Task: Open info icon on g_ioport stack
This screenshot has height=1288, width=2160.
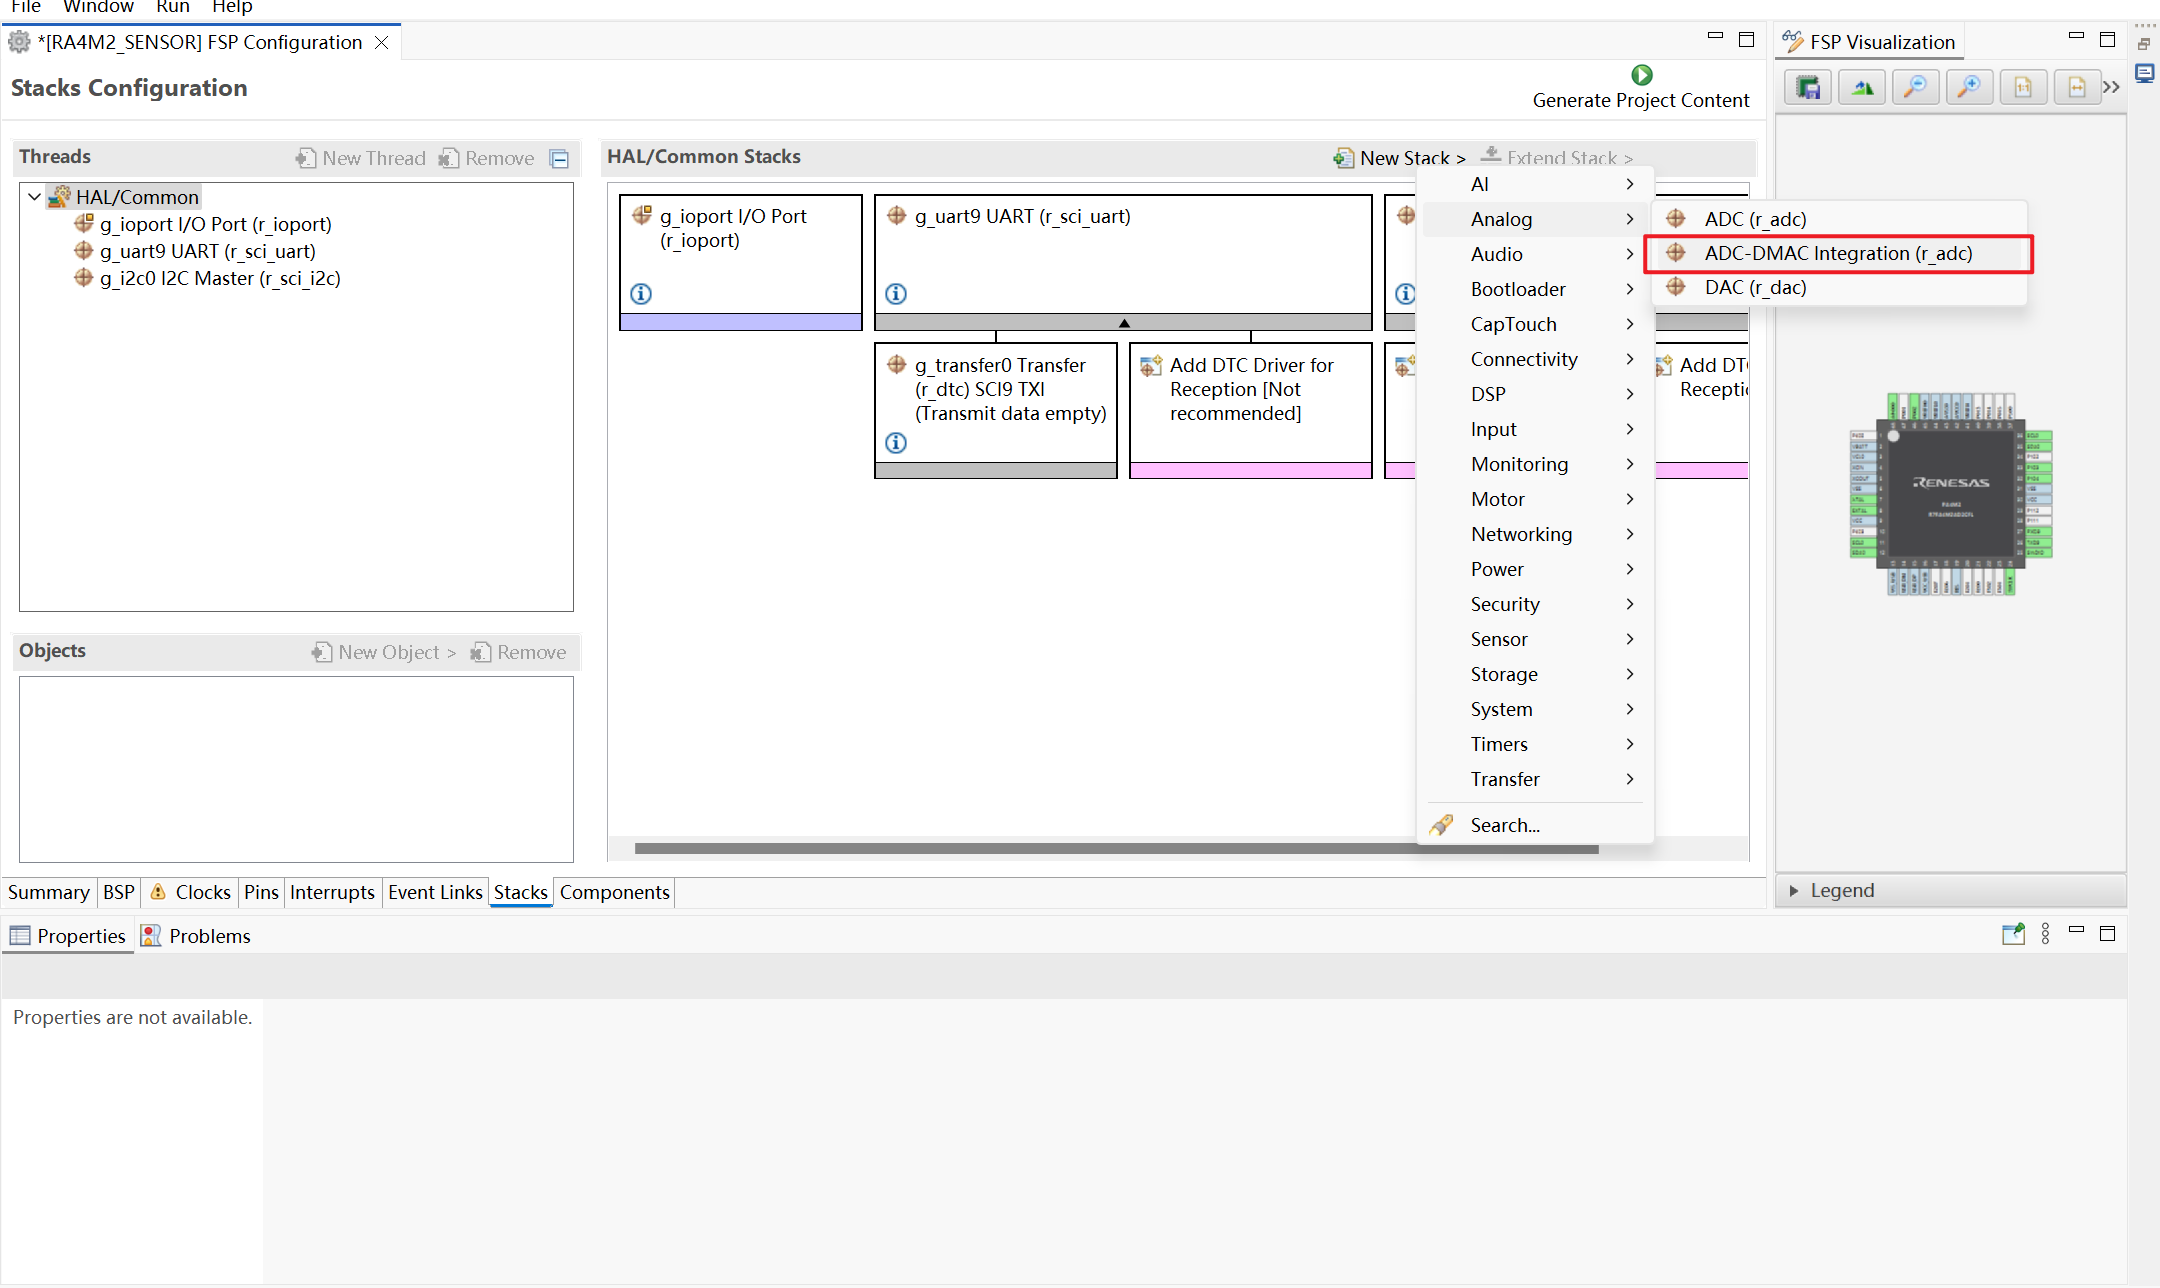Action: click(641, 294)
